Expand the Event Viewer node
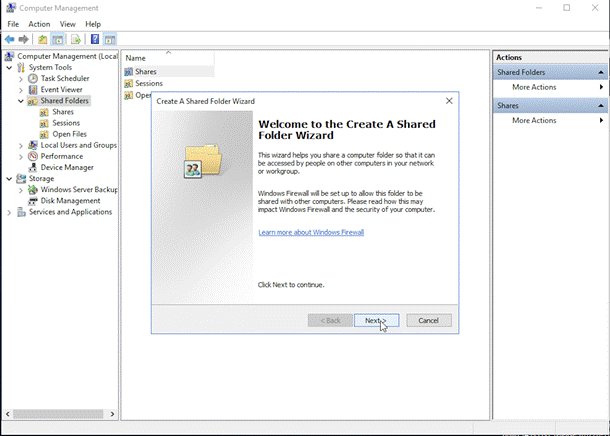Viewport: 610px width, 436px height. click(21, 90)
